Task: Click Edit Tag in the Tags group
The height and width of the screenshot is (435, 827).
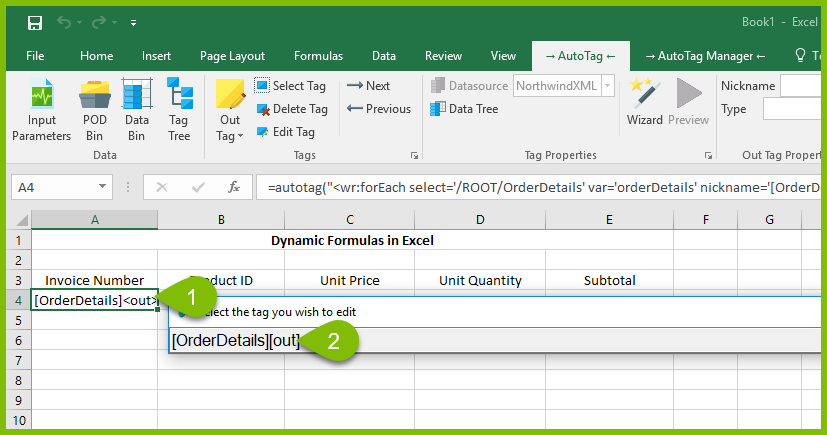Action: 286,132
